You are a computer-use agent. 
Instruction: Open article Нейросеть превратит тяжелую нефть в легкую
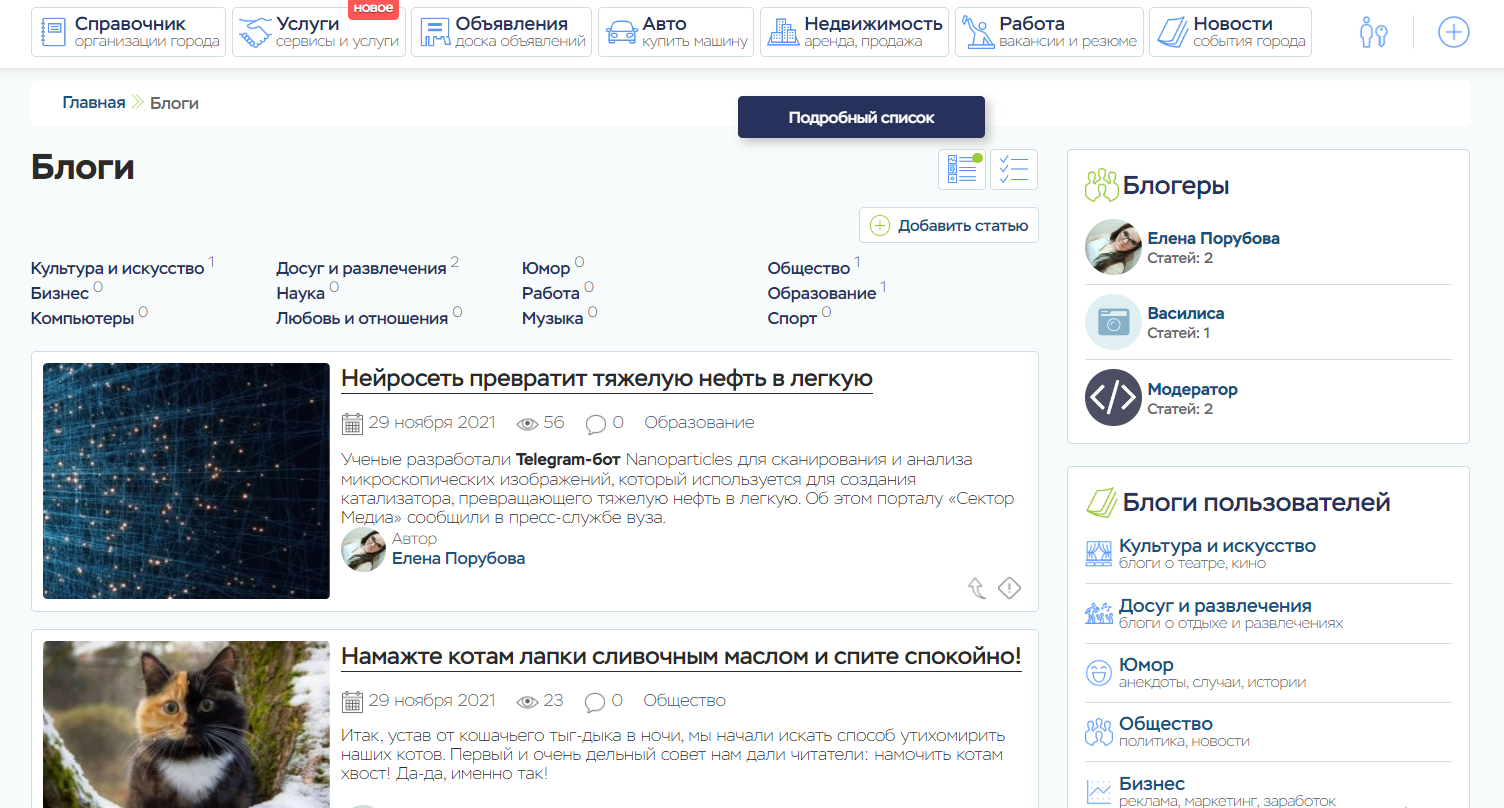click(606, 379)
